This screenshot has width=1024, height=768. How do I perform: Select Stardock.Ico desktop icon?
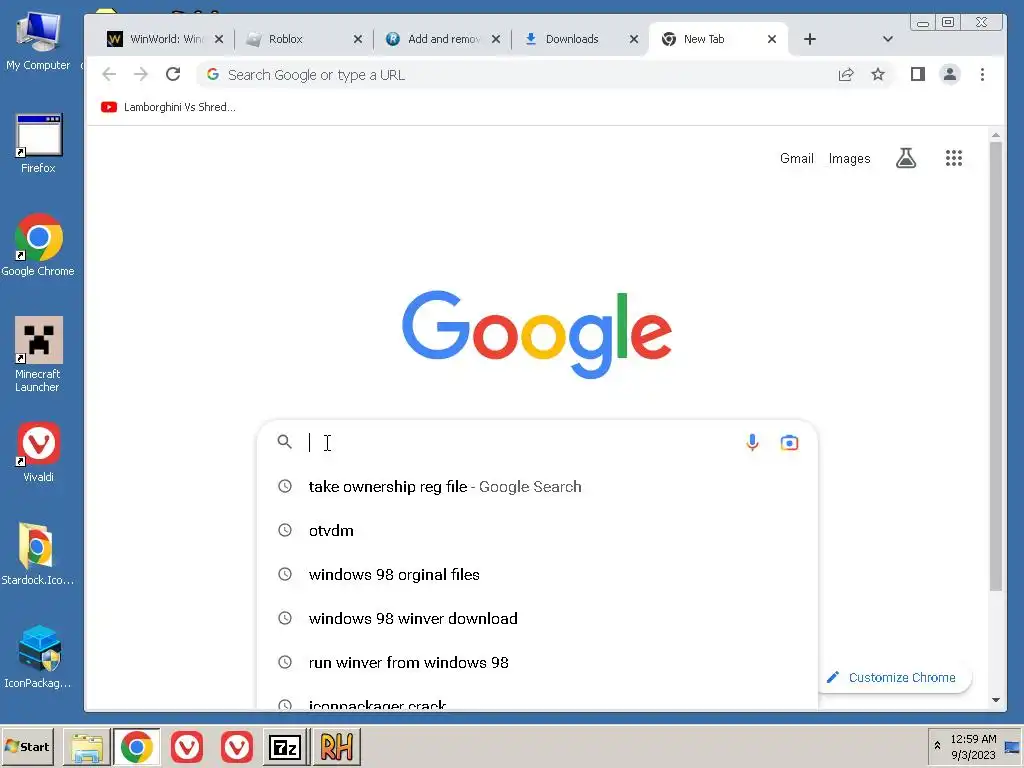pos(38,554)
